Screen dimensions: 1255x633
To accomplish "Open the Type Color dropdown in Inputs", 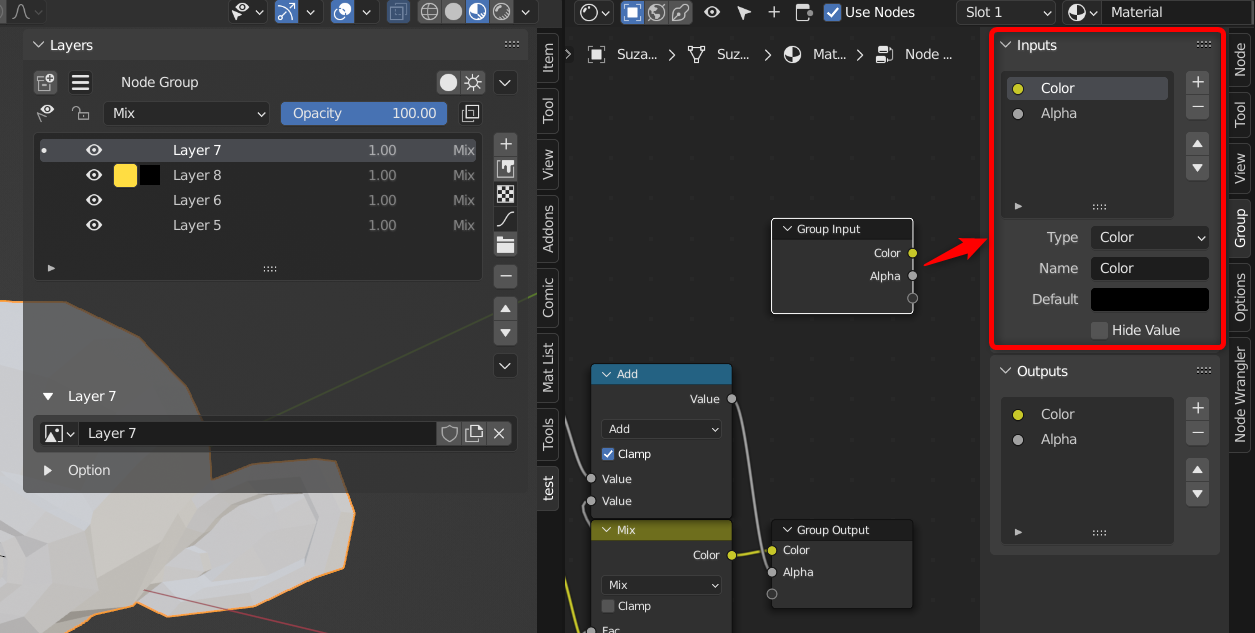I will (x=1150, y=237).
